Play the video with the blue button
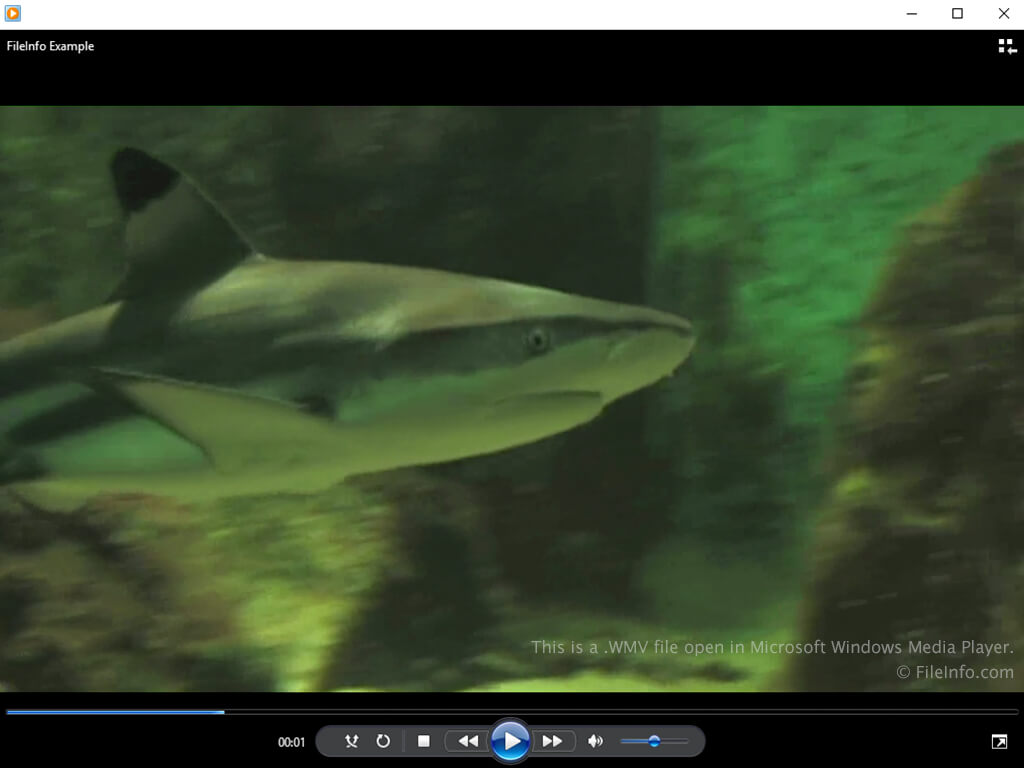This screenshot has height=768, width=1024. (510, 741)
